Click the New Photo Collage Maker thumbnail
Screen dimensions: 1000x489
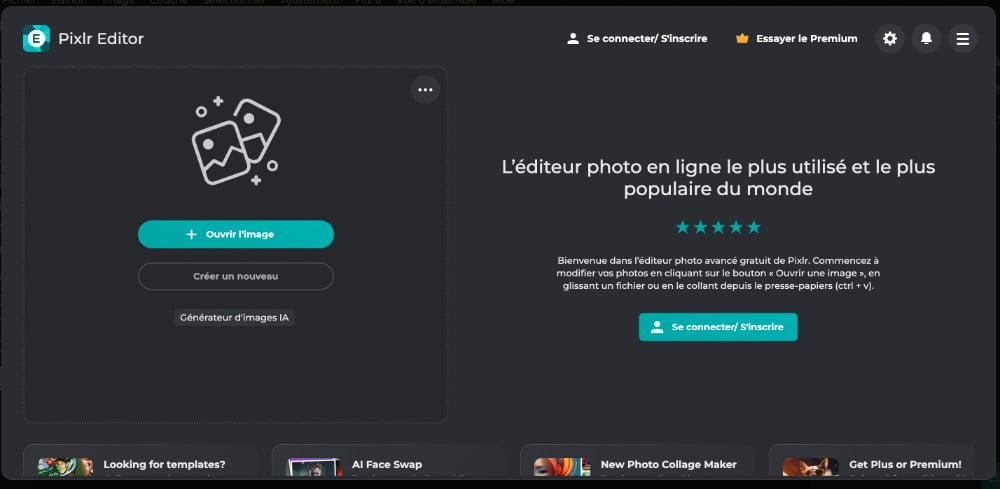coord(562,467)
